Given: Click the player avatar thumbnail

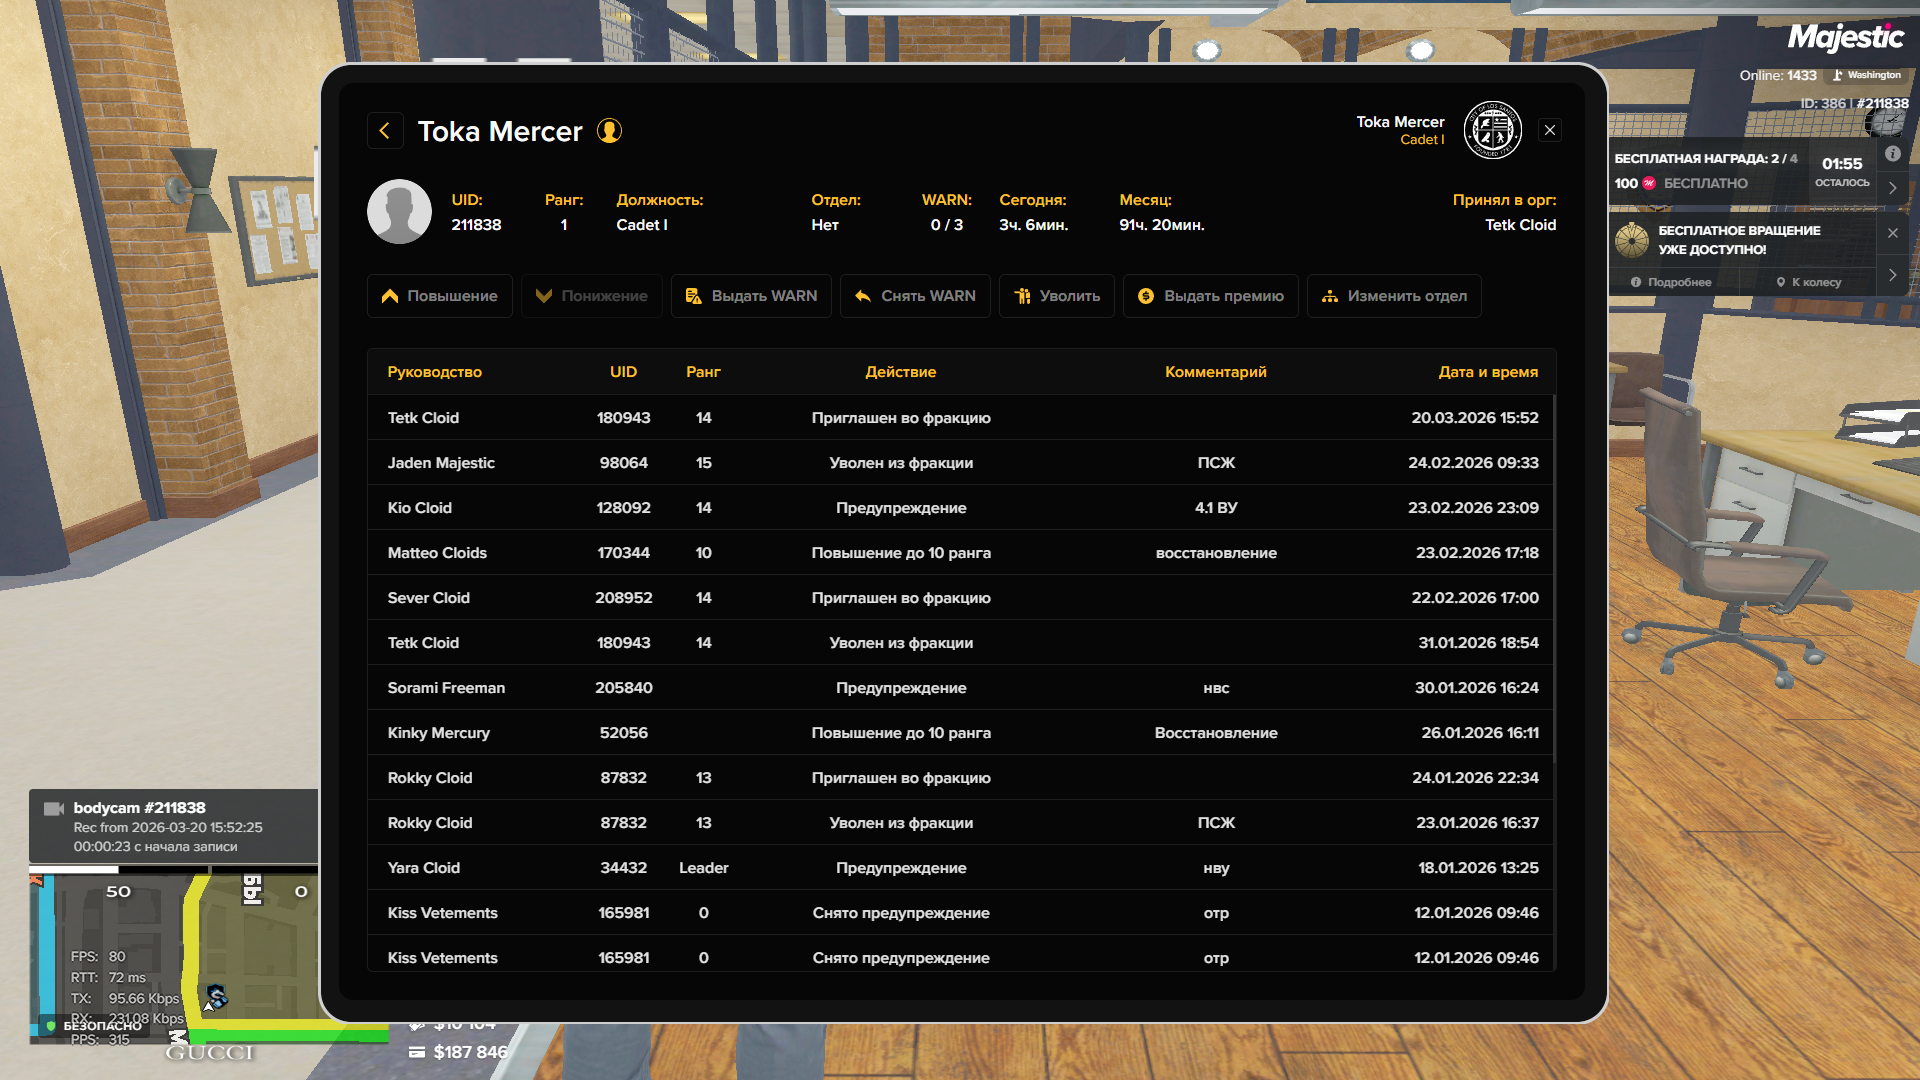Looking at the screenshot, I should coord(399,212).
